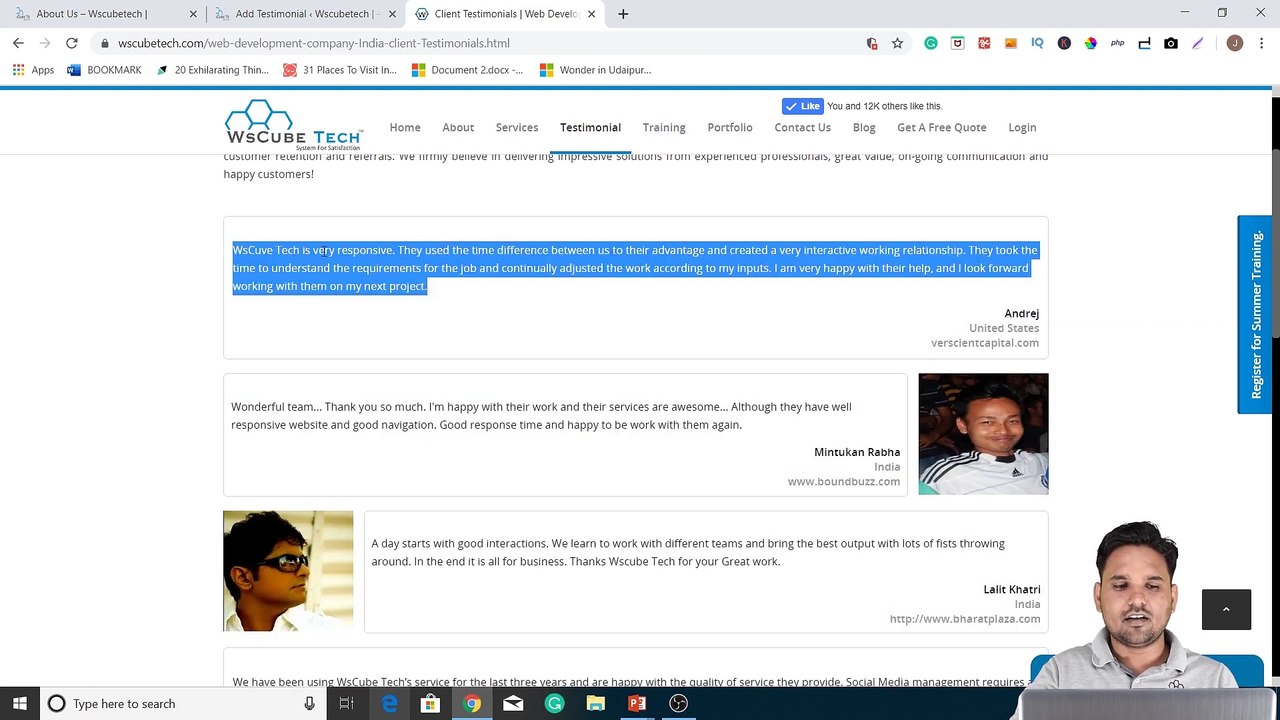Open a new browser tab
The image size is (1280, 720).
[623, 14]
